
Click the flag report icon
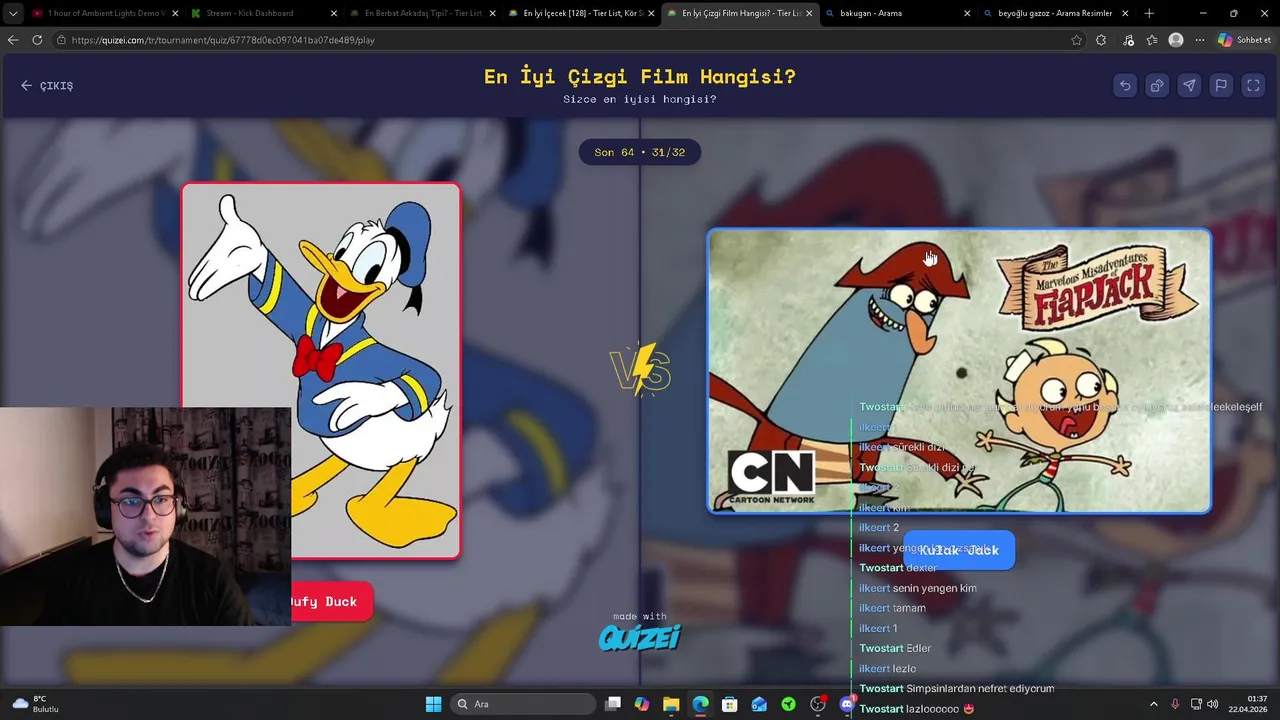[1221, 86]
